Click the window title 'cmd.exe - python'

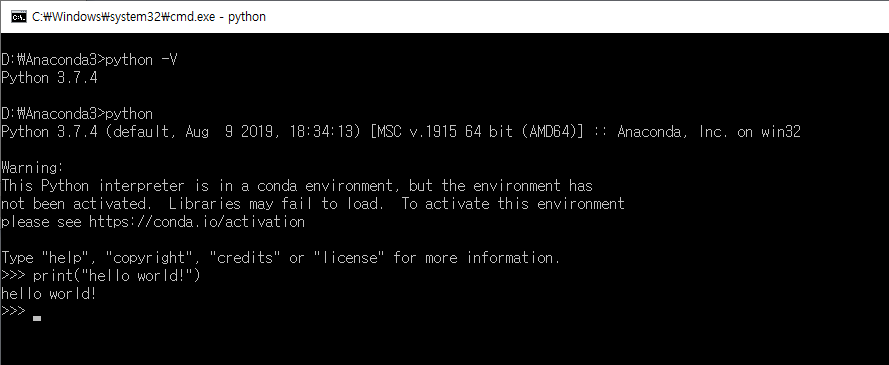coord(149,16)
